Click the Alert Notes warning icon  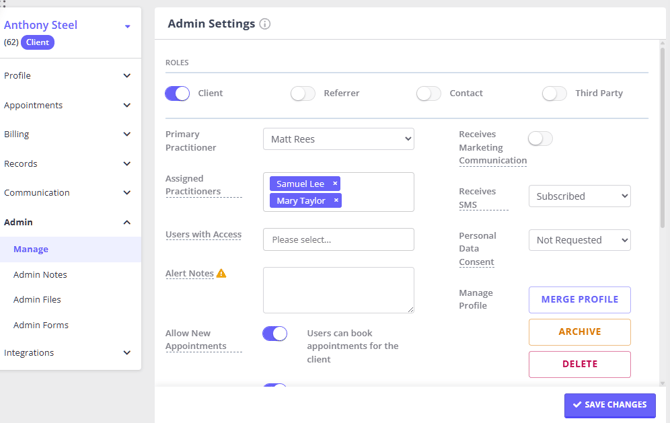pos(222,273)
